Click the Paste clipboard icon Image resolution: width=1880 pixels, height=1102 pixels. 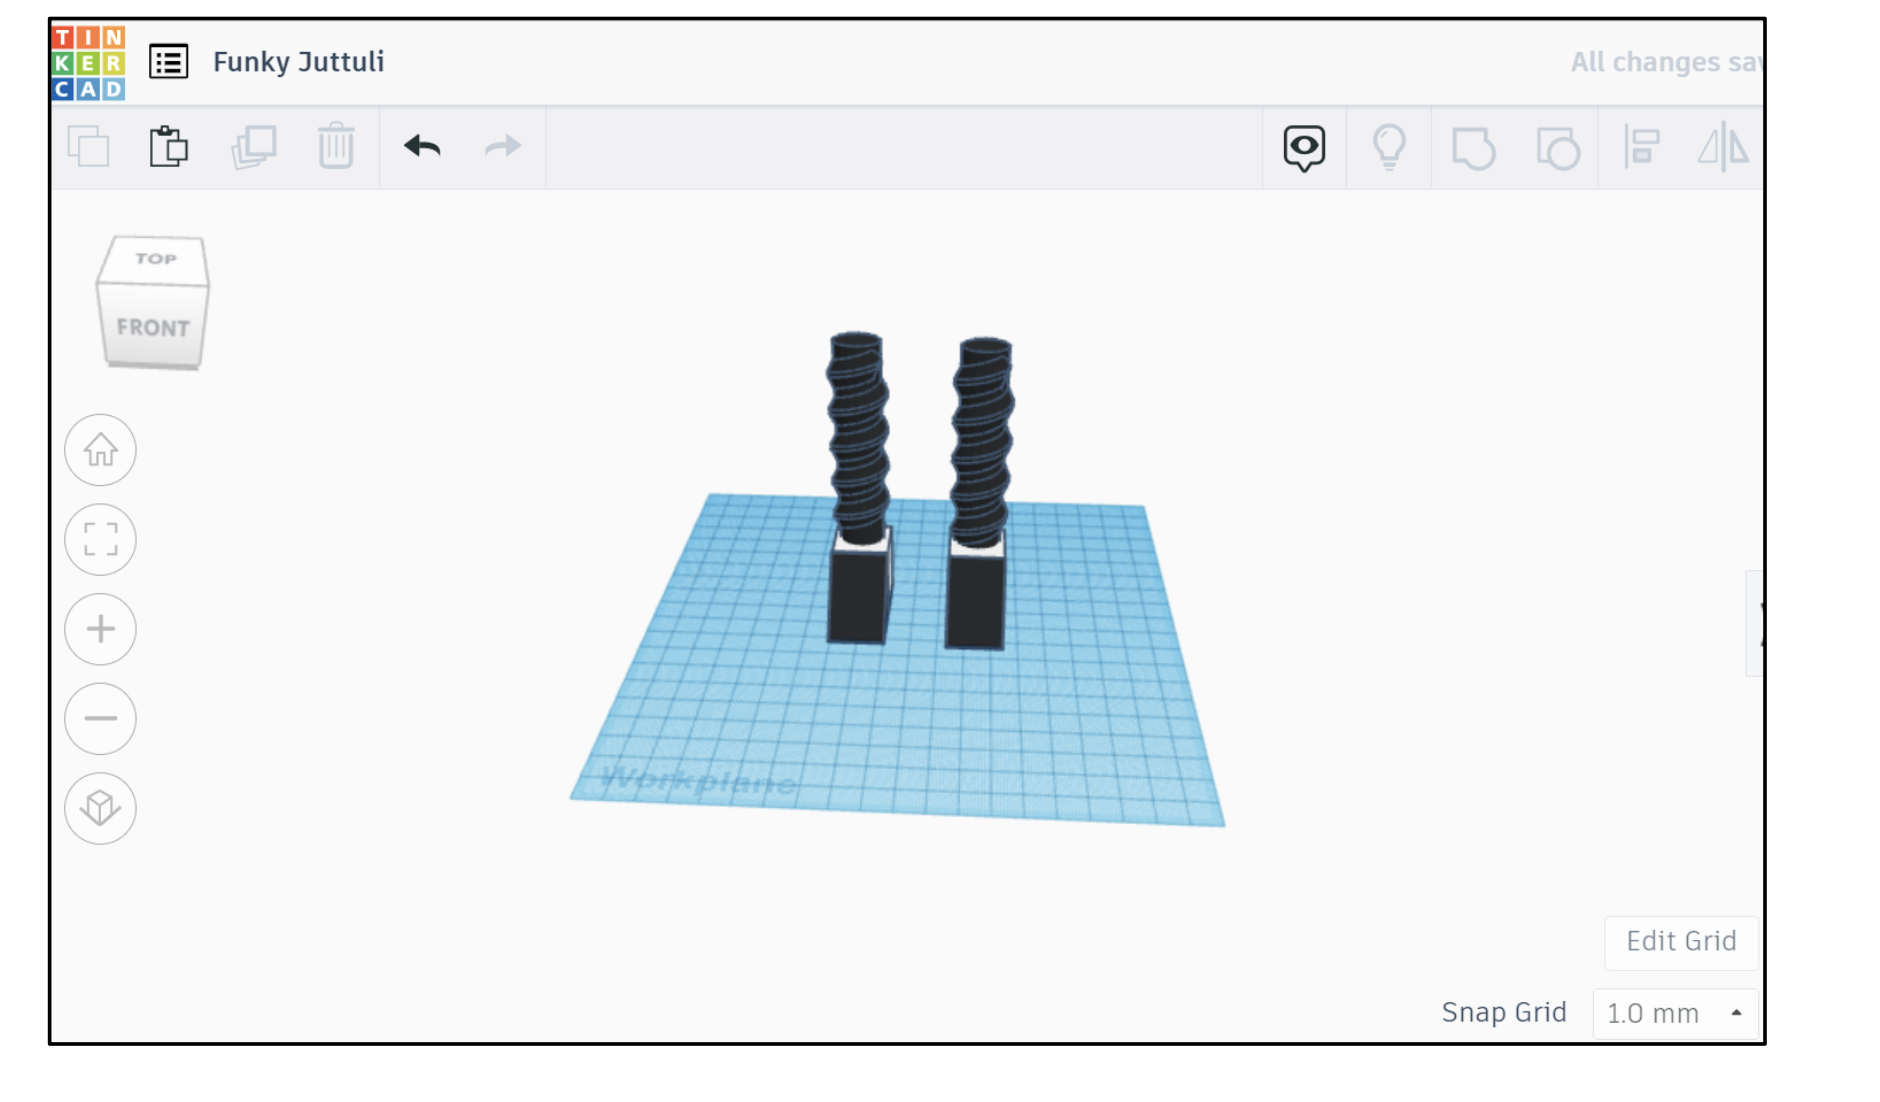pos(169,147)
